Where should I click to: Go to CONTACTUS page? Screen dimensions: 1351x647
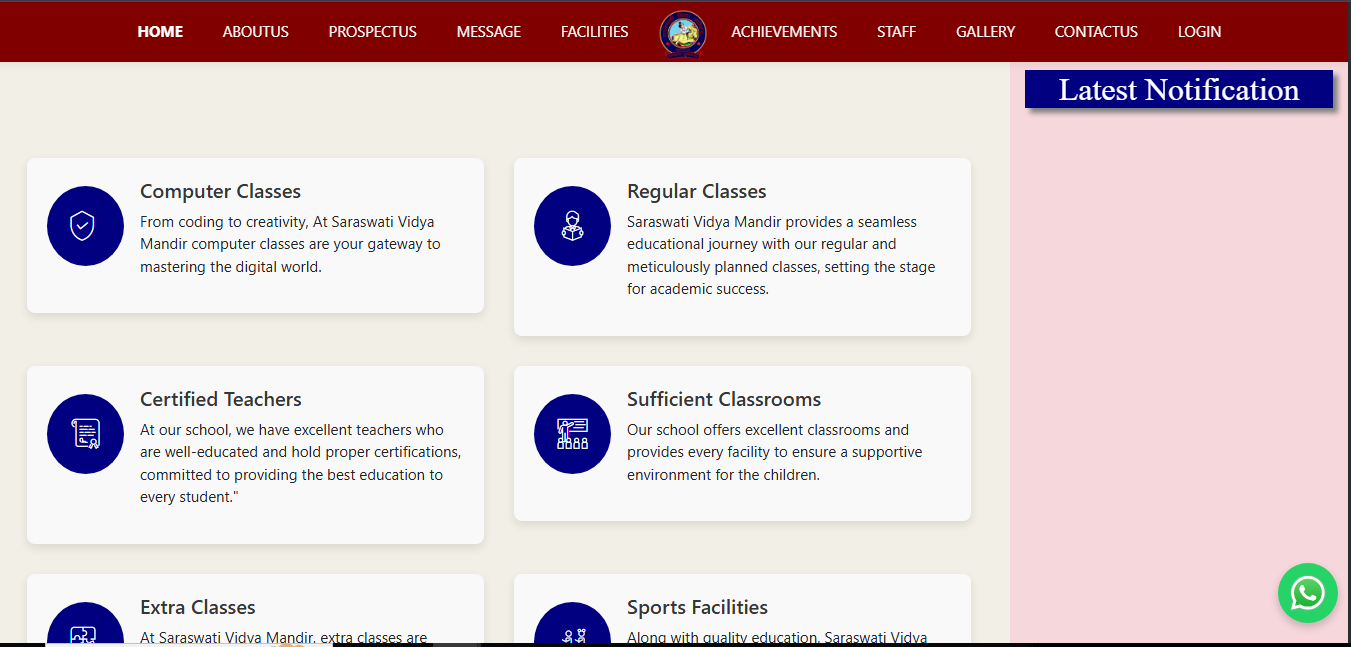(x=1096, y=32)
